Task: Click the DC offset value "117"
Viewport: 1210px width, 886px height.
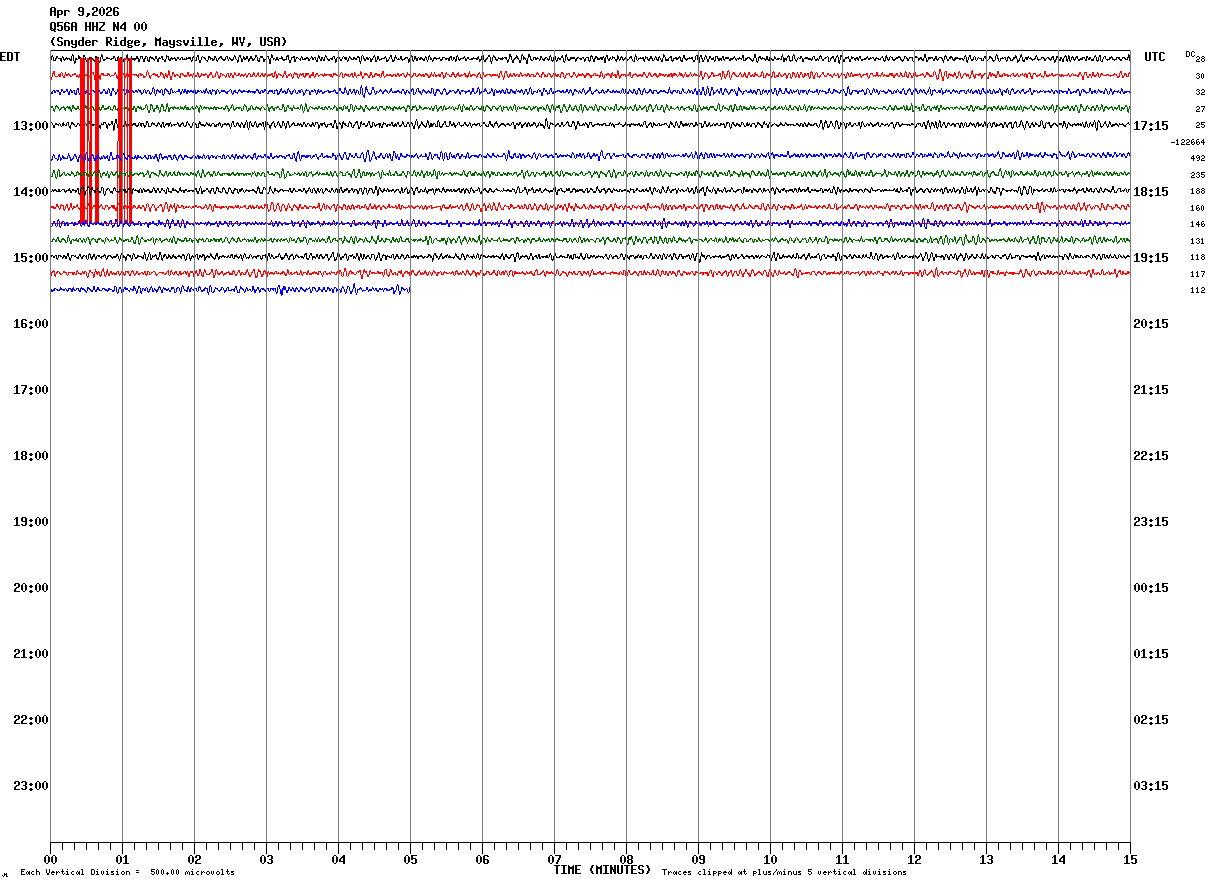Action: click(x=1198, y=274)
